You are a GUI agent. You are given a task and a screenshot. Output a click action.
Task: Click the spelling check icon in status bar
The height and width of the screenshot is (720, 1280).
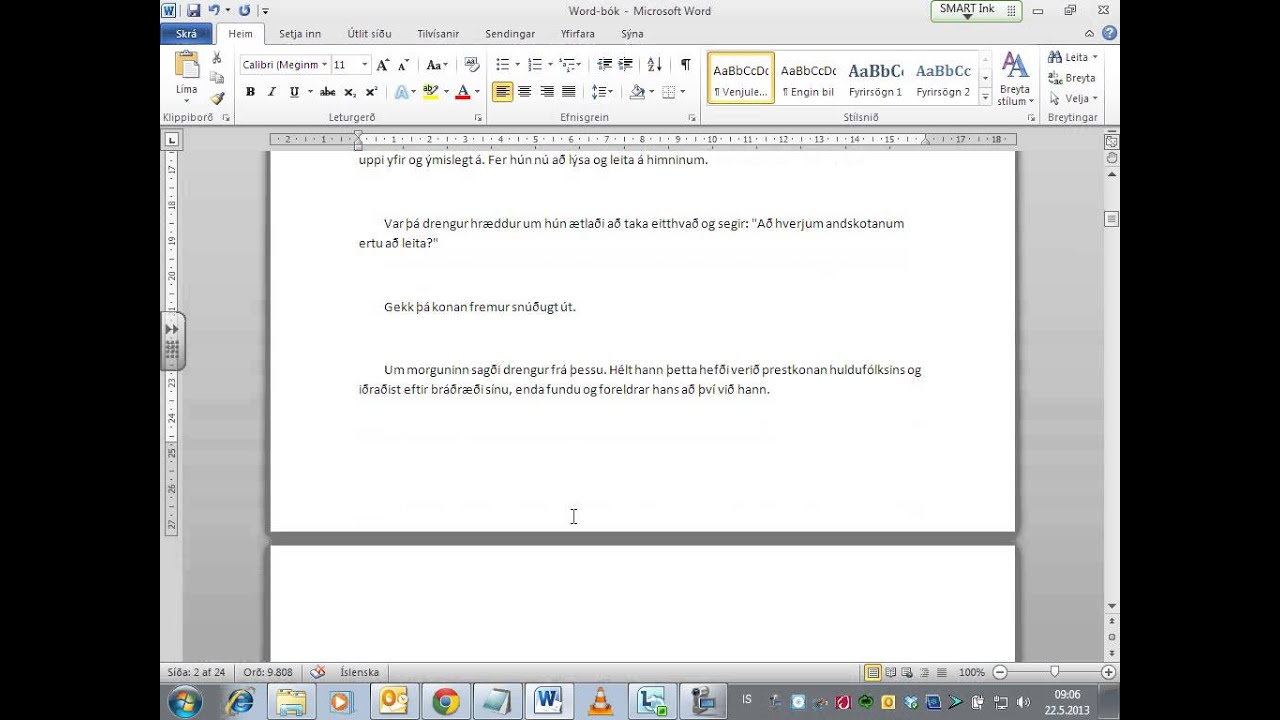318,672
